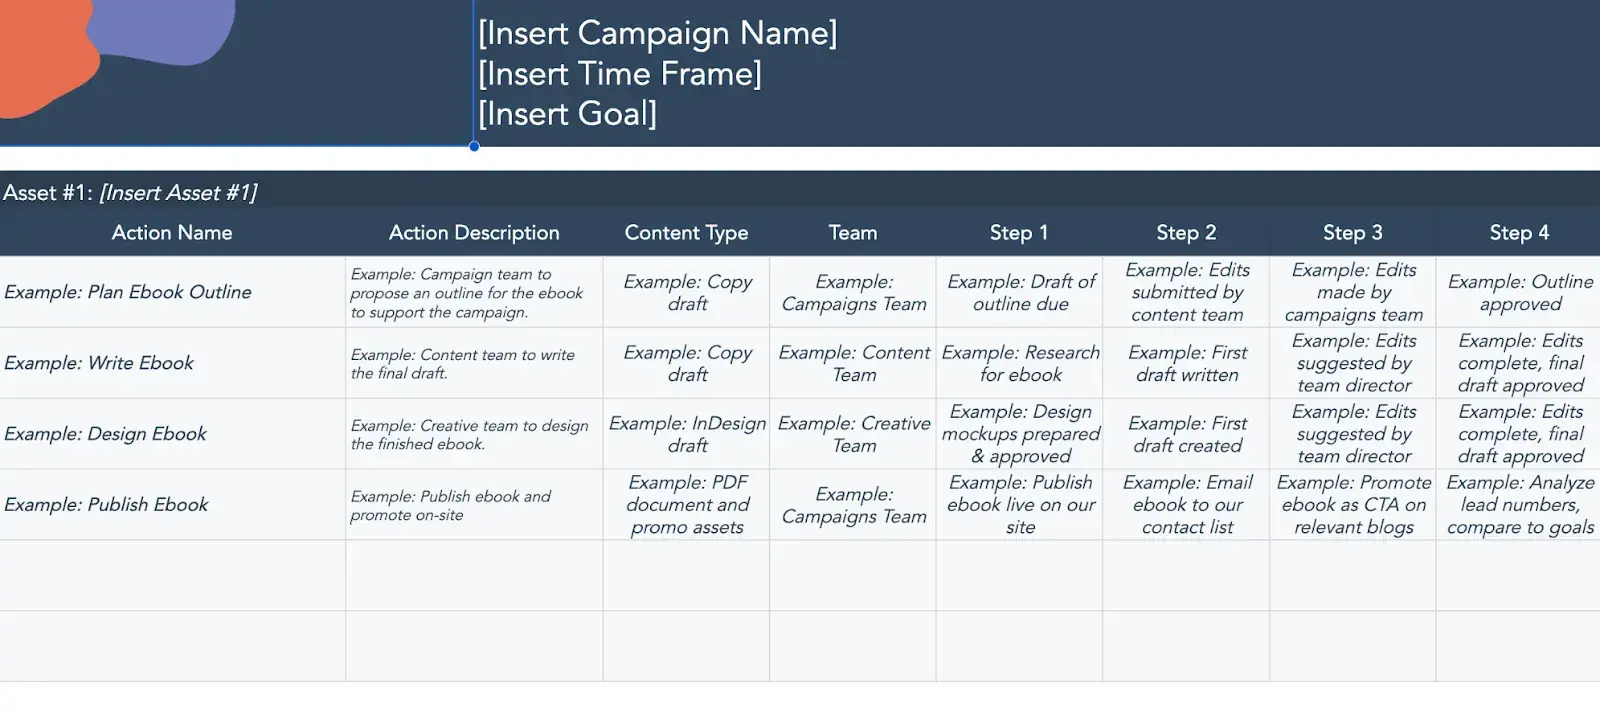
Task: Select the 'Action Description' column header
Action: pos(474,232)
